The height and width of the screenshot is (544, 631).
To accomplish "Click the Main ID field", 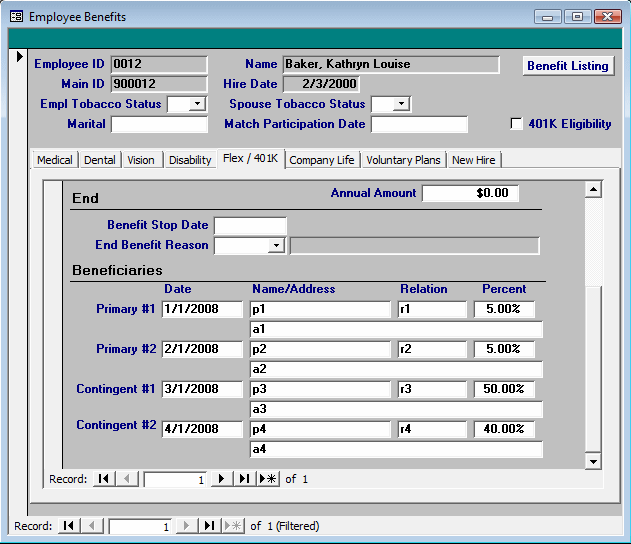I will coord(159,84).
